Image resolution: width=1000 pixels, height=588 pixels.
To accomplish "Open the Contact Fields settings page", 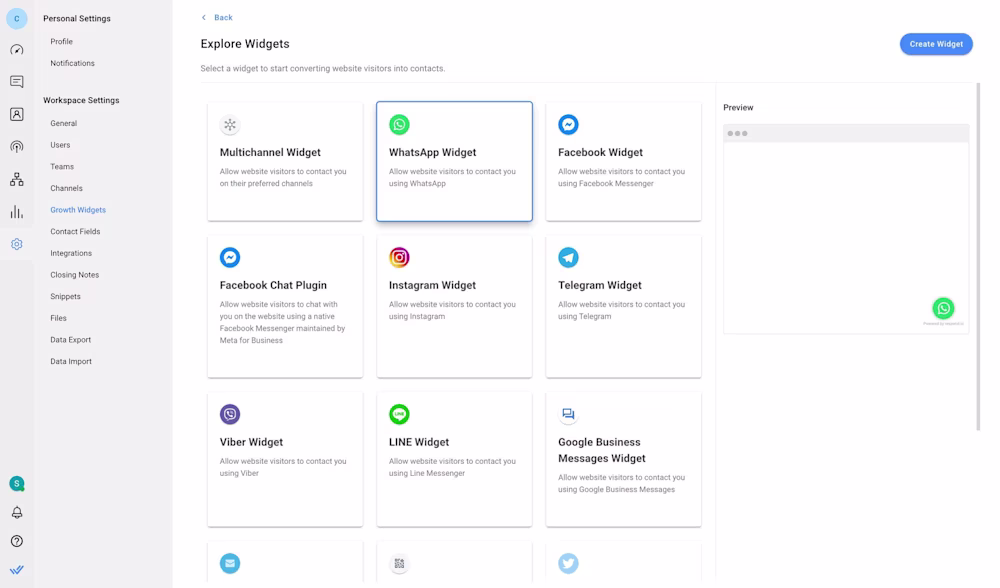I will point(75,231).
